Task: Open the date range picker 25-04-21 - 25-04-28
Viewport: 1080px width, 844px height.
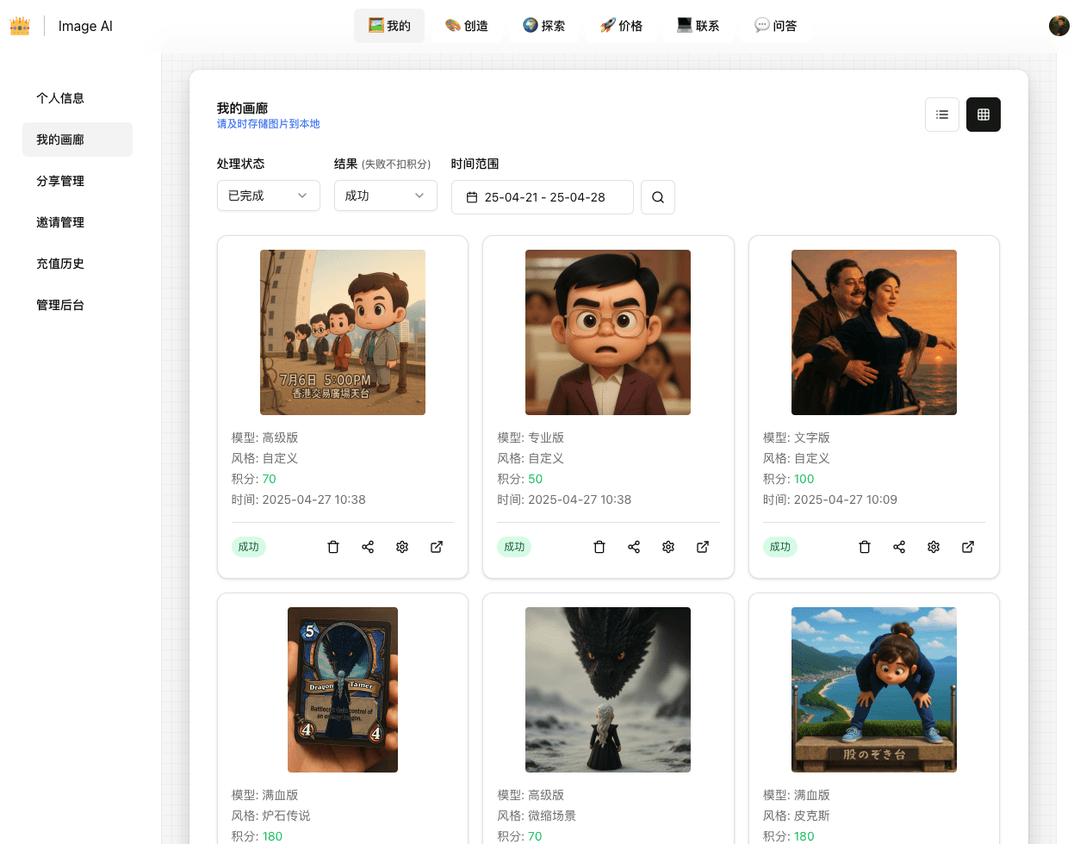Action: (x=542, y=197)
